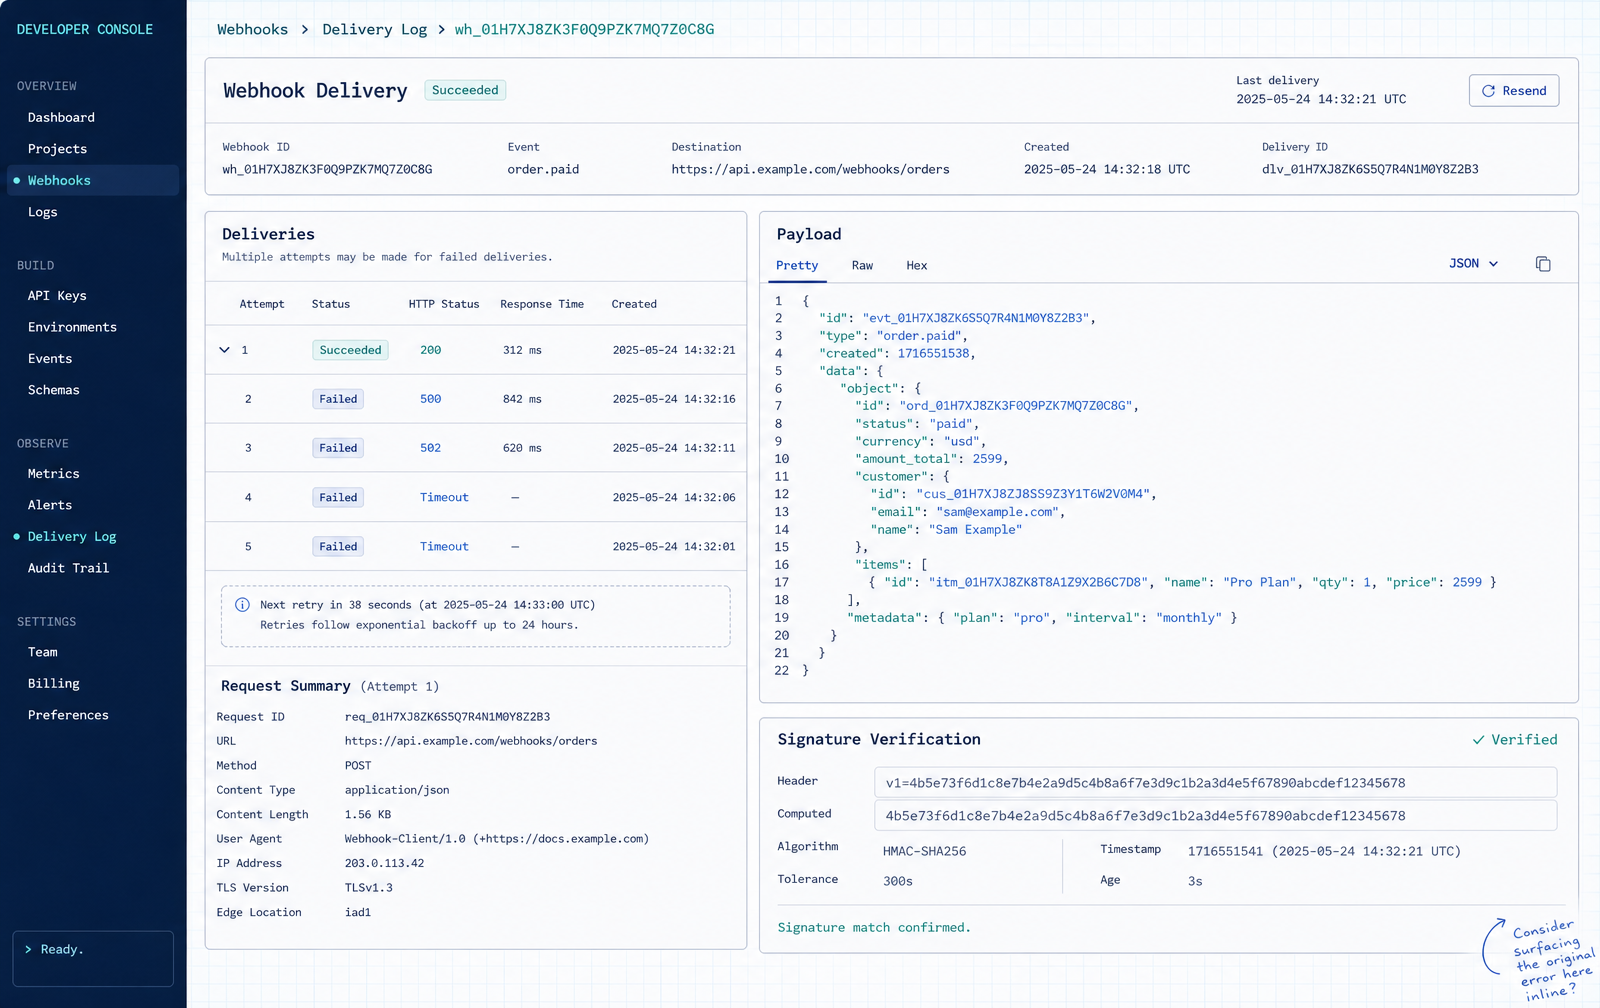Screen dimensions: 1600x1008
Task: Open Projects in the sidebar
Action: pyautogui.click(x=57, y=149)
